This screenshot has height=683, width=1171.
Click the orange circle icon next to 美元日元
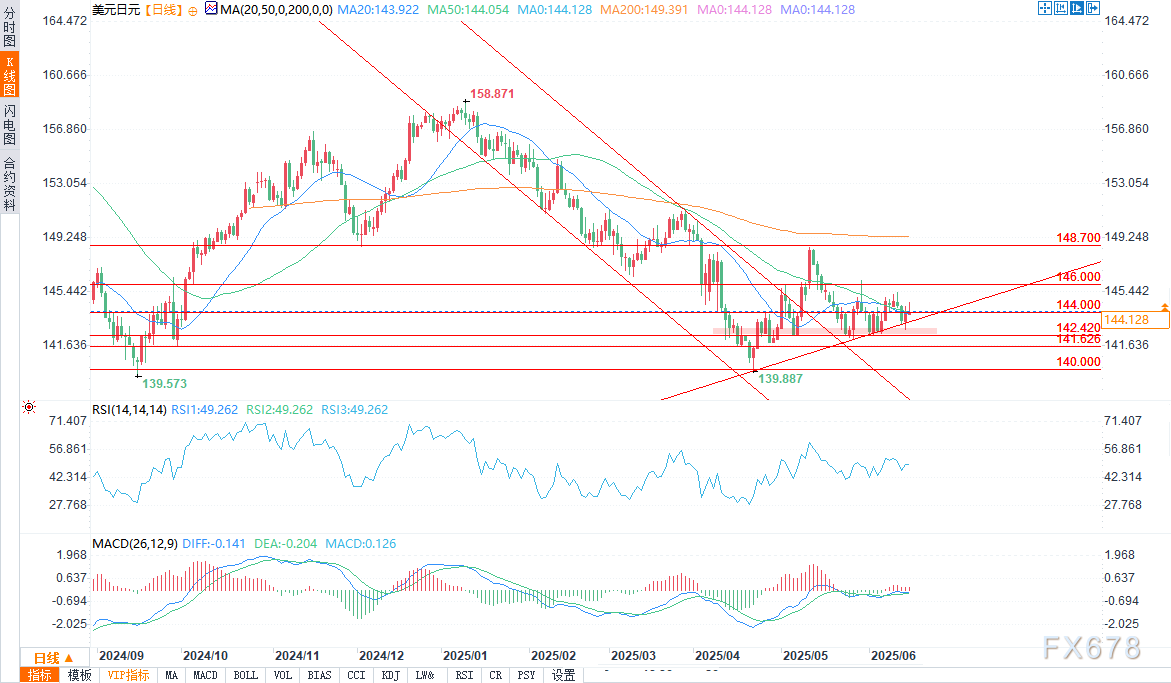pyautogui.click(x=192, y=9)
